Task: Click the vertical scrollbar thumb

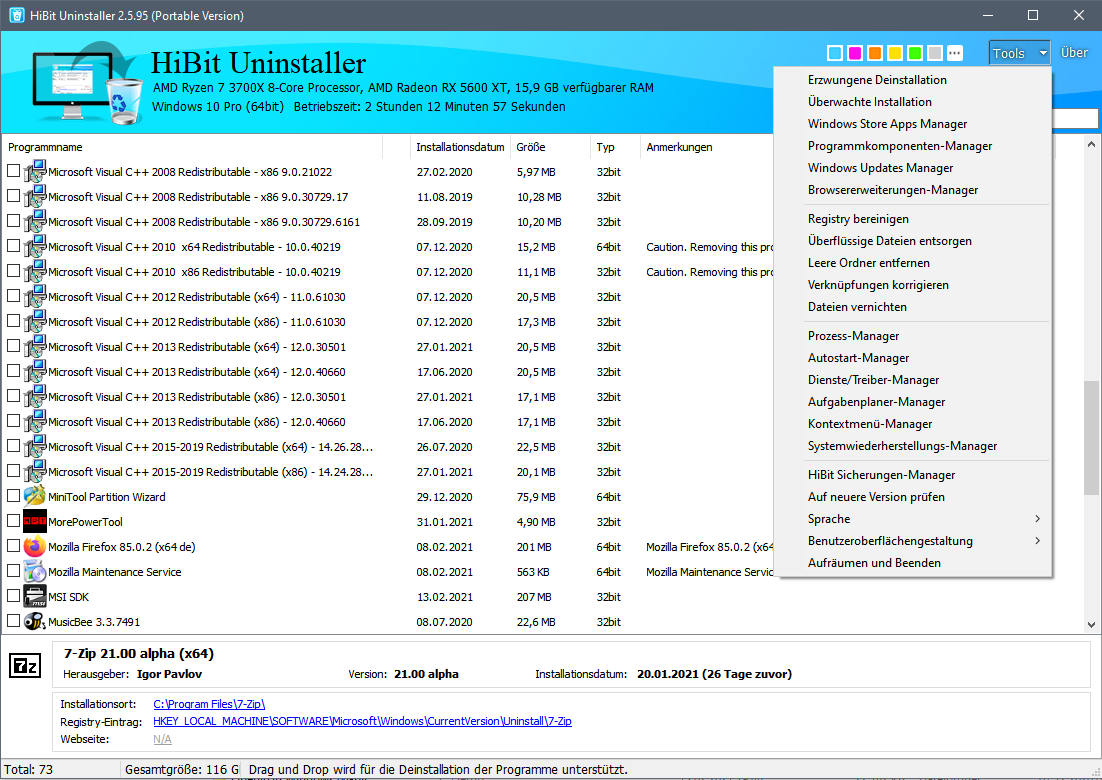Action: (1091, 438)
